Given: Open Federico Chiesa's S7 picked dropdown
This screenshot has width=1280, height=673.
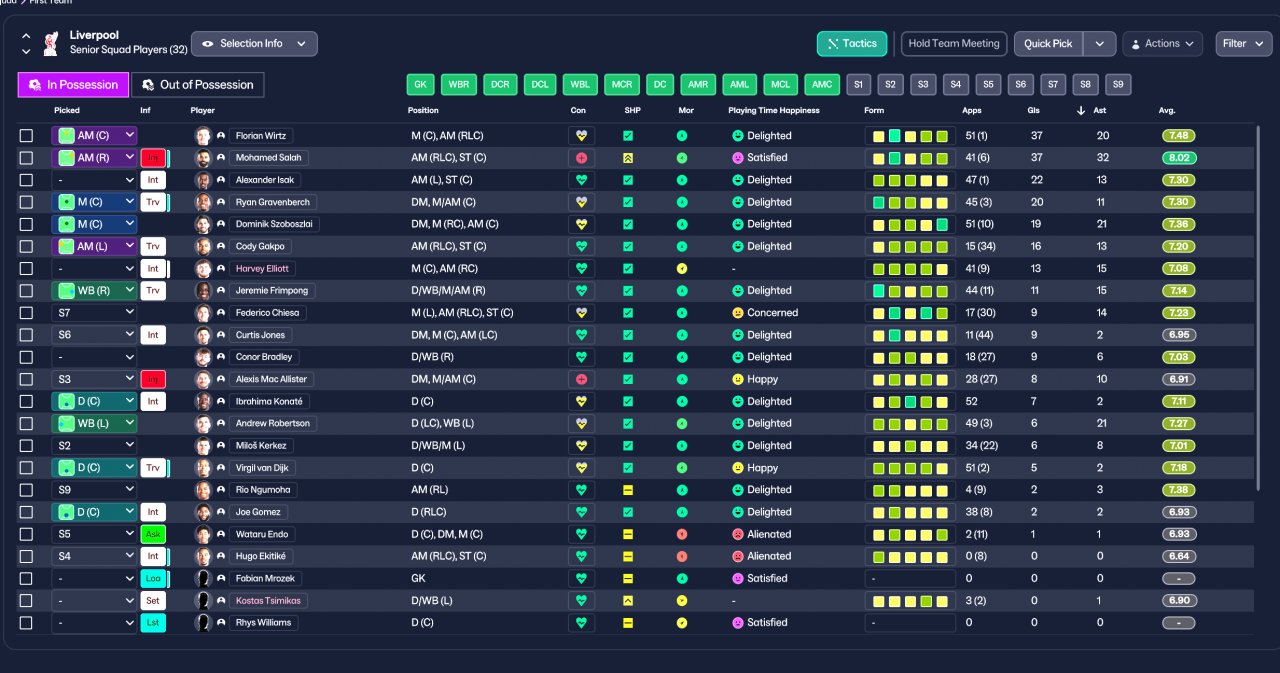Looking at the screenshot, I should [x=94, y=313].
